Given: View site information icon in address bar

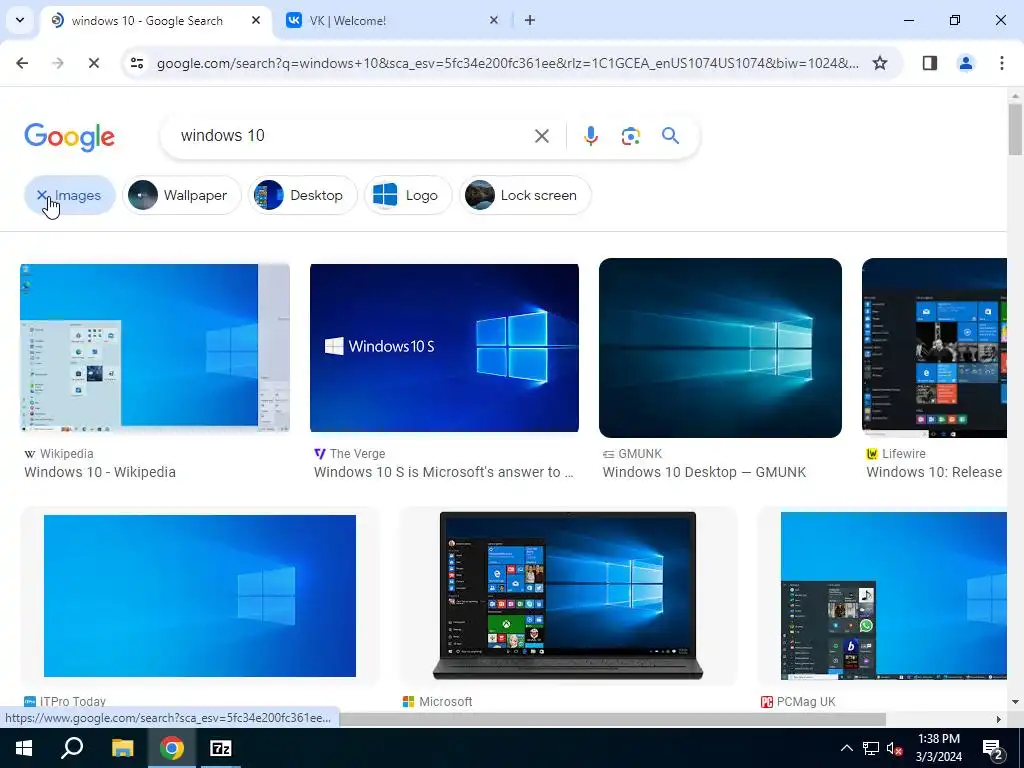Looking at the screenshot, I should pyautogui.click(x=136, y=63).
